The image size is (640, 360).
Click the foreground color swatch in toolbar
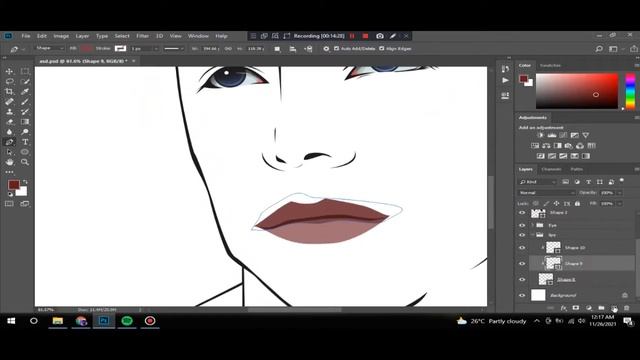pos(13,184)
